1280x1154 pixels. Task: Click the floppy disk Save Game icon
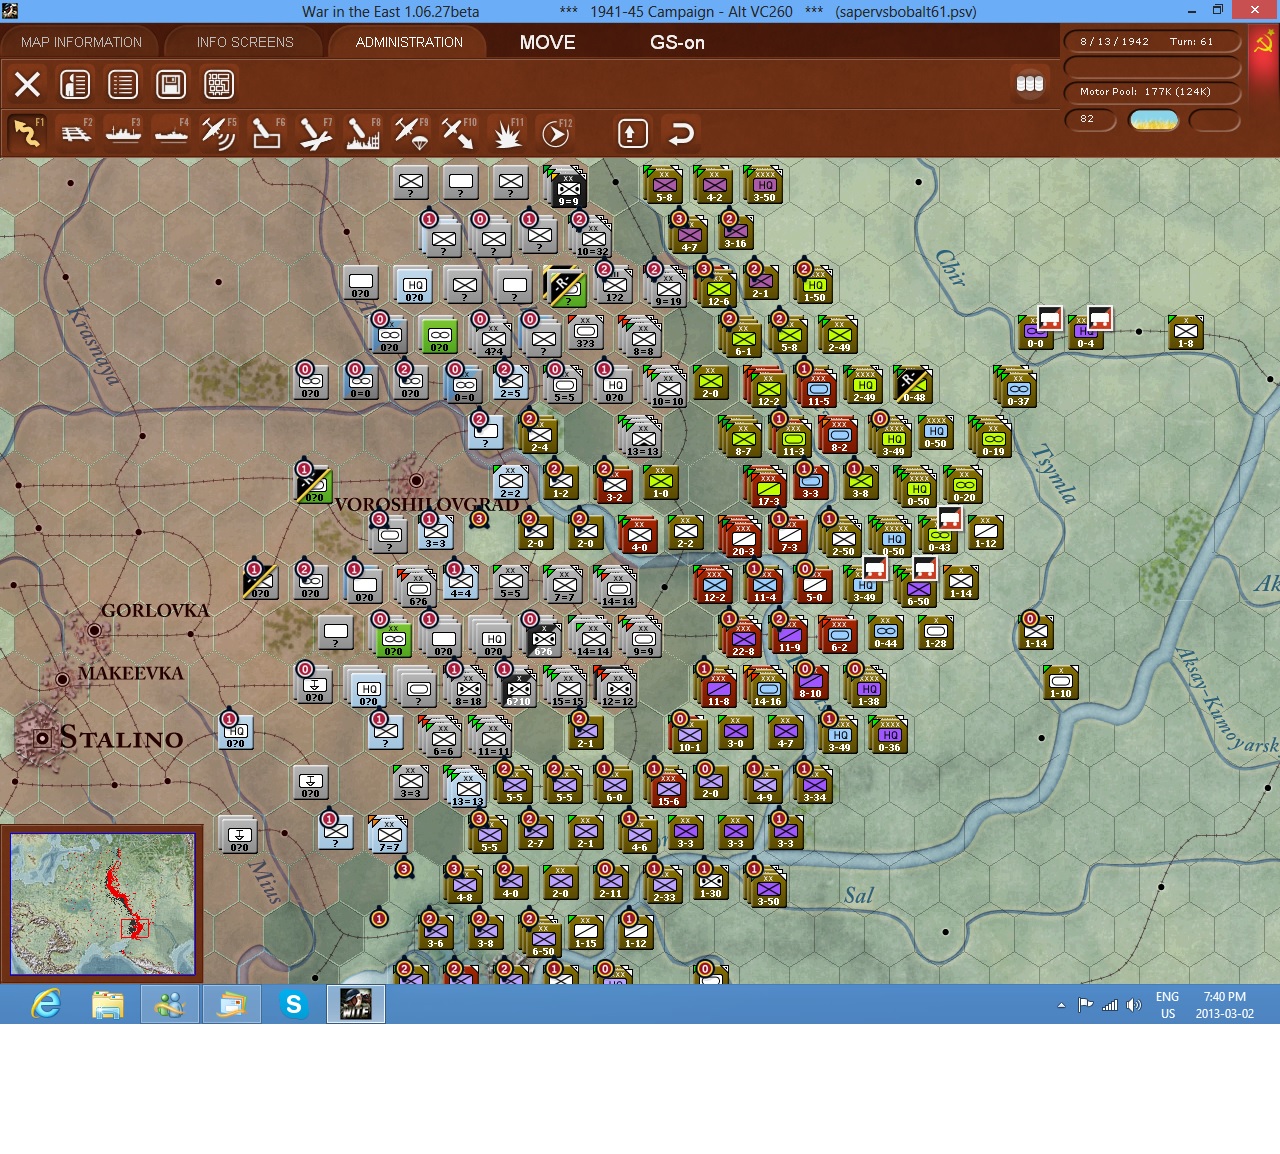171,84
